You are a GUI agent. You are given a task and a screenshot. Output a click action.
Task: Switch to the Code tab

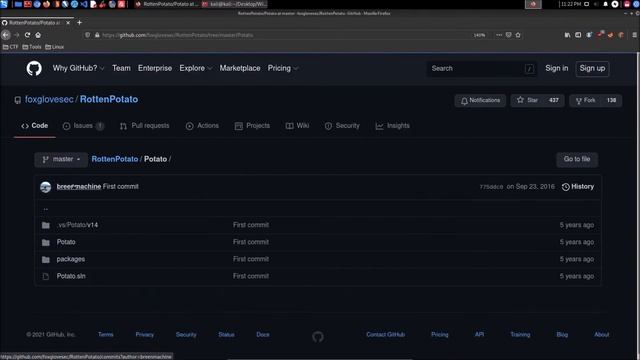(x=35, y=126)
